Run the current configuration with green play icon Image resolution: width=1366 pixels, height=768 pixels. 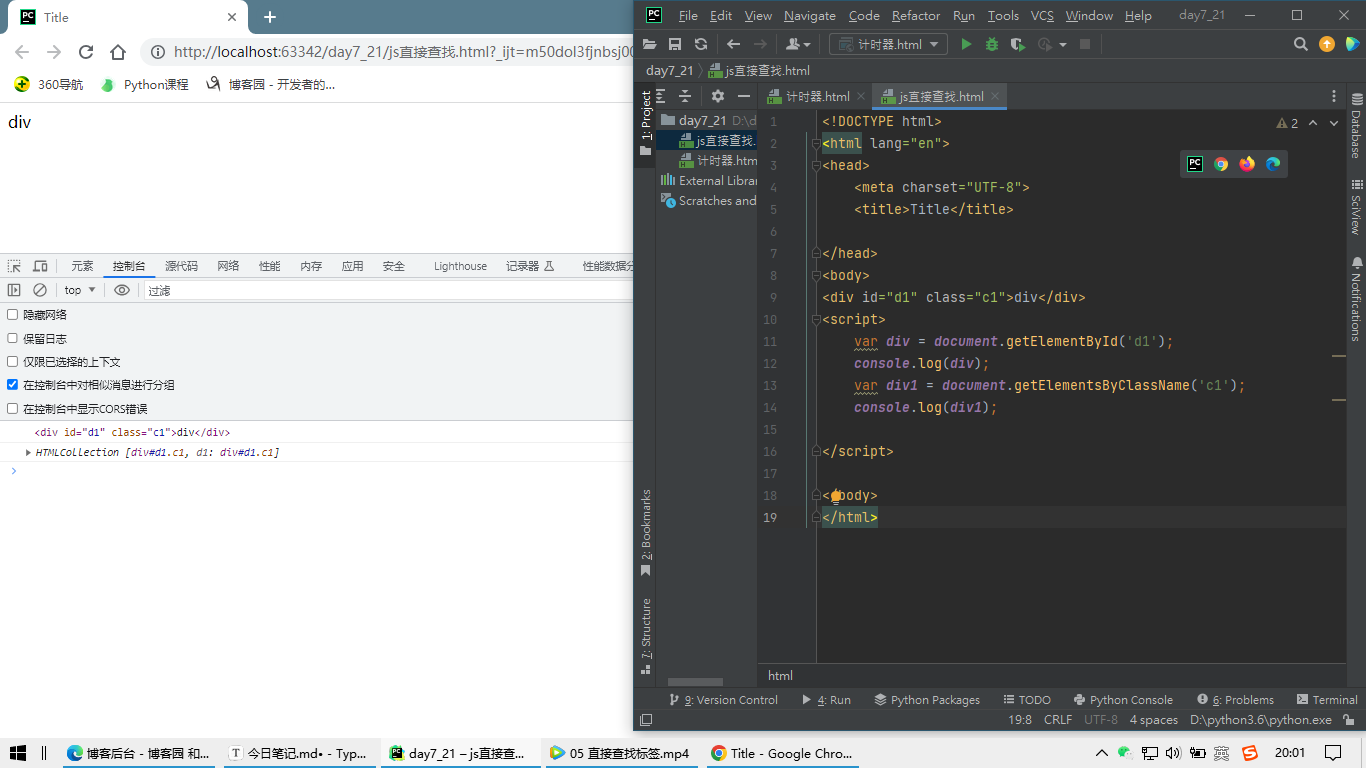pyautogui.click(x=966, y=44)
